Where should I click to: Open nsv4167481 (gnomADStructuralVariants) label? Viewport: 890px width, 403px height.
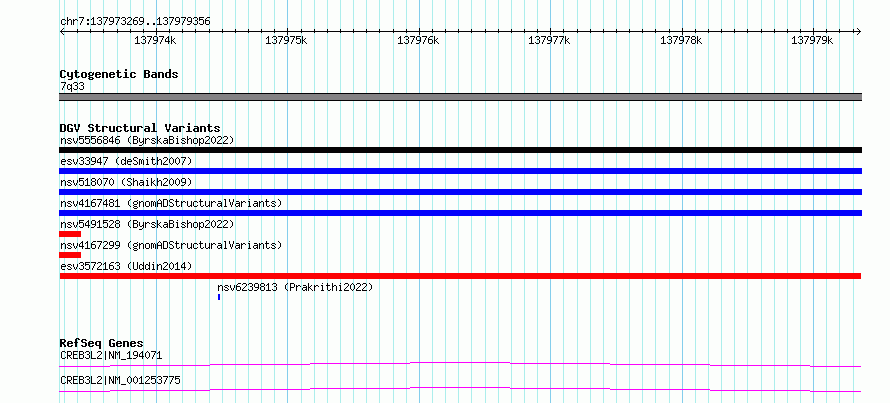coord(171,203)
